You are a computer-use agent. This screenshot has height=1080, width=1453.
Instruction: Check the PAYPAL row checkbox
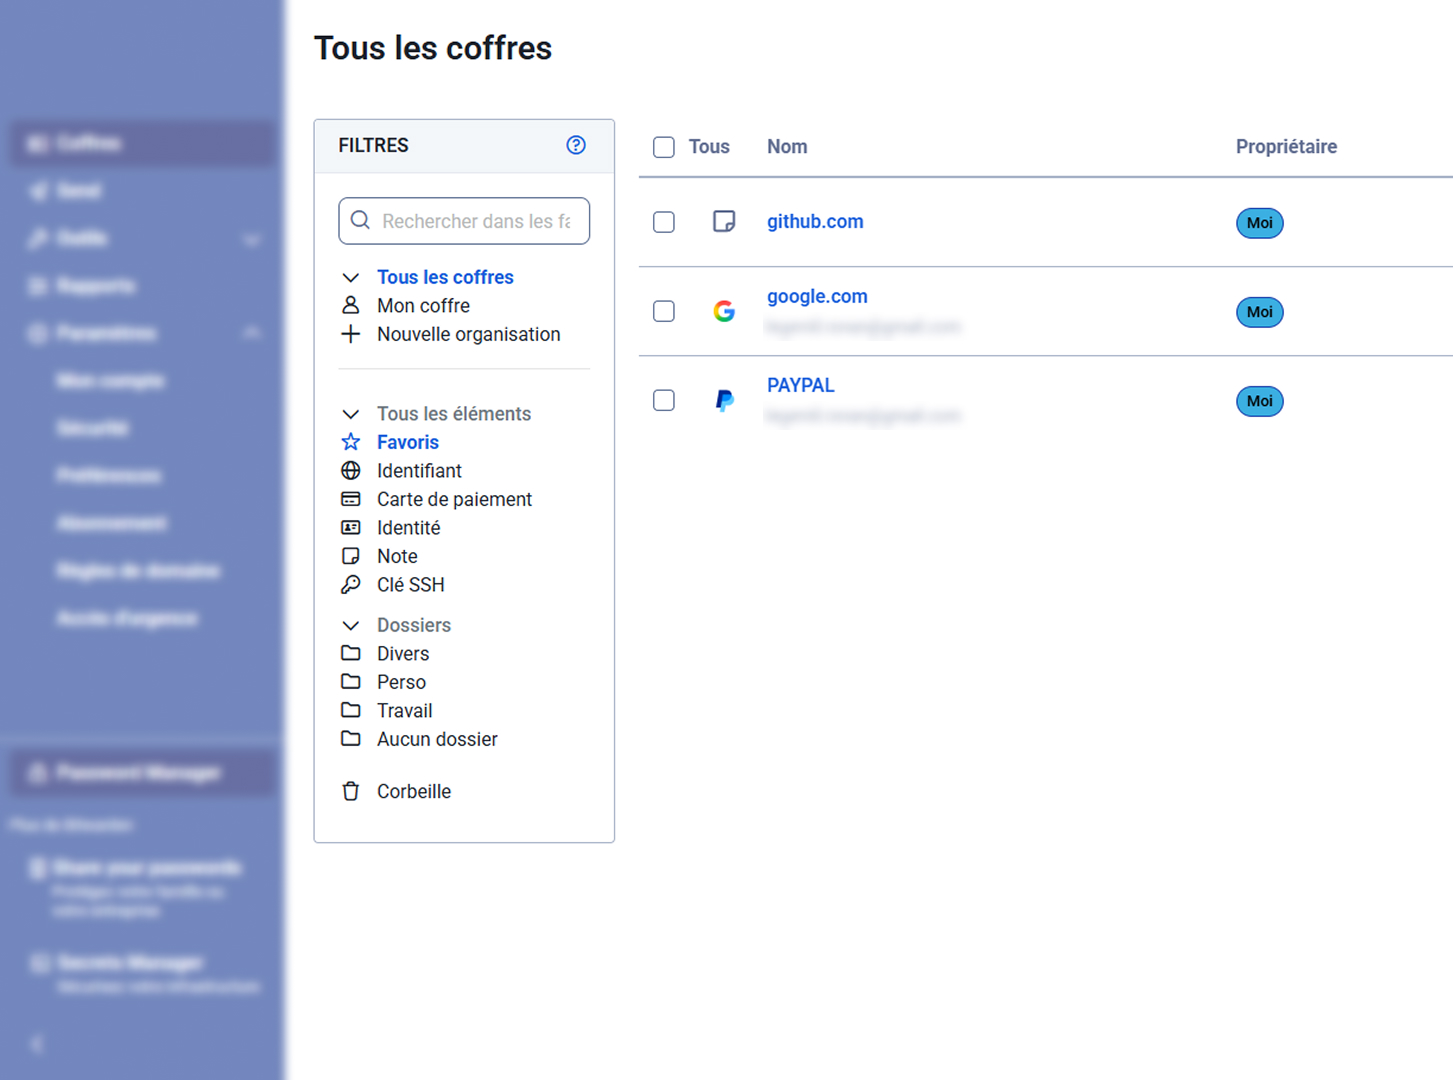[x=664, y=400]
